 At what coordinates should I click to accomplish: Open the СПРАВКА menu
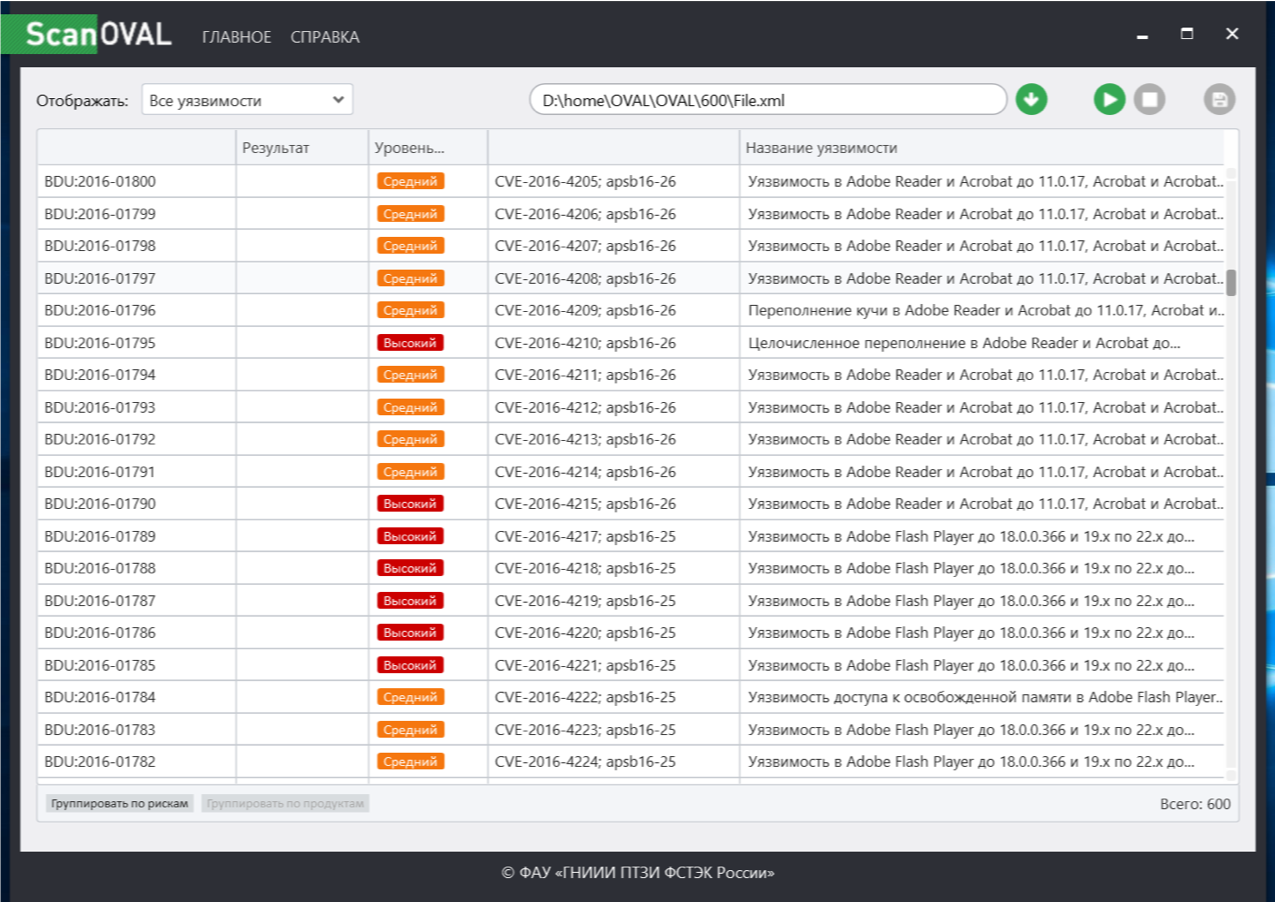[325, 37]
